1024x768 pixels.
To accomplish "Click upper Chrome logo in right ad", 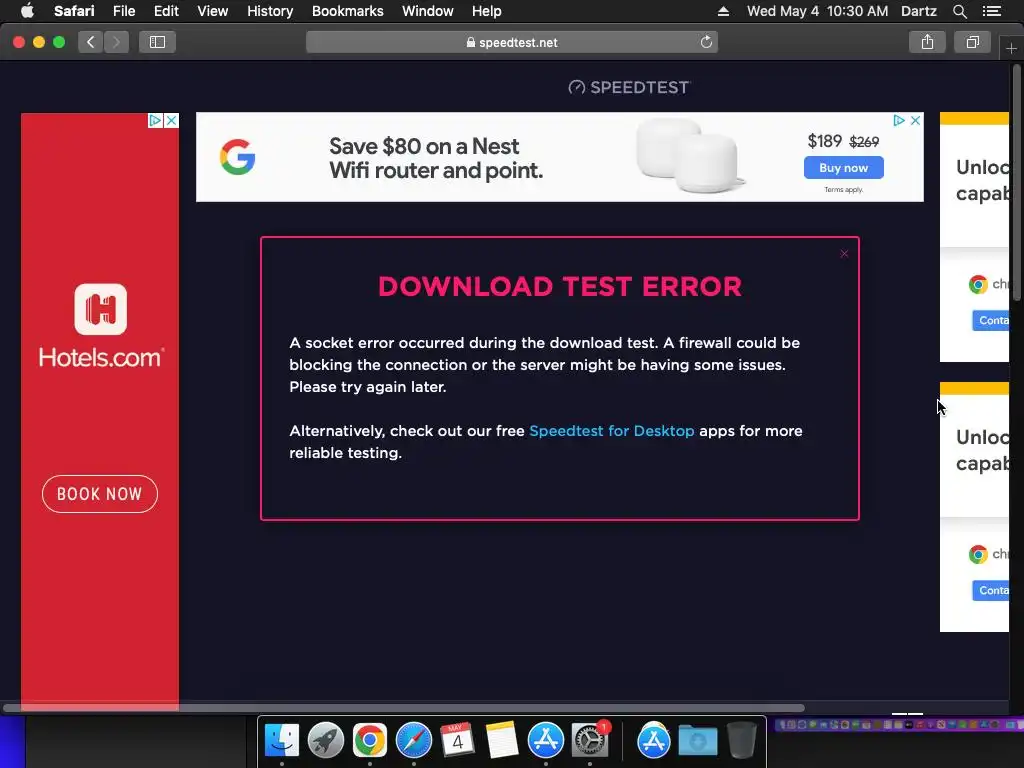I will [978, 284].
